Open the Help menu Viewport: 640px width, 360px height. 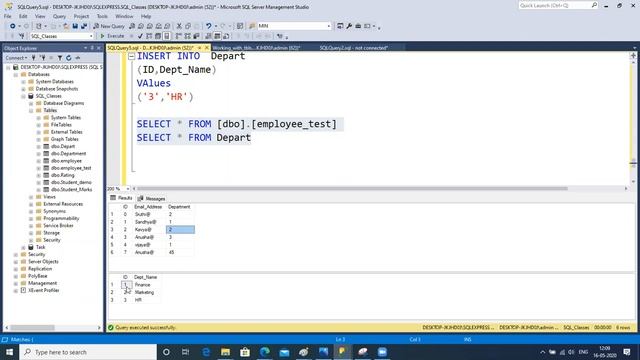146,16
